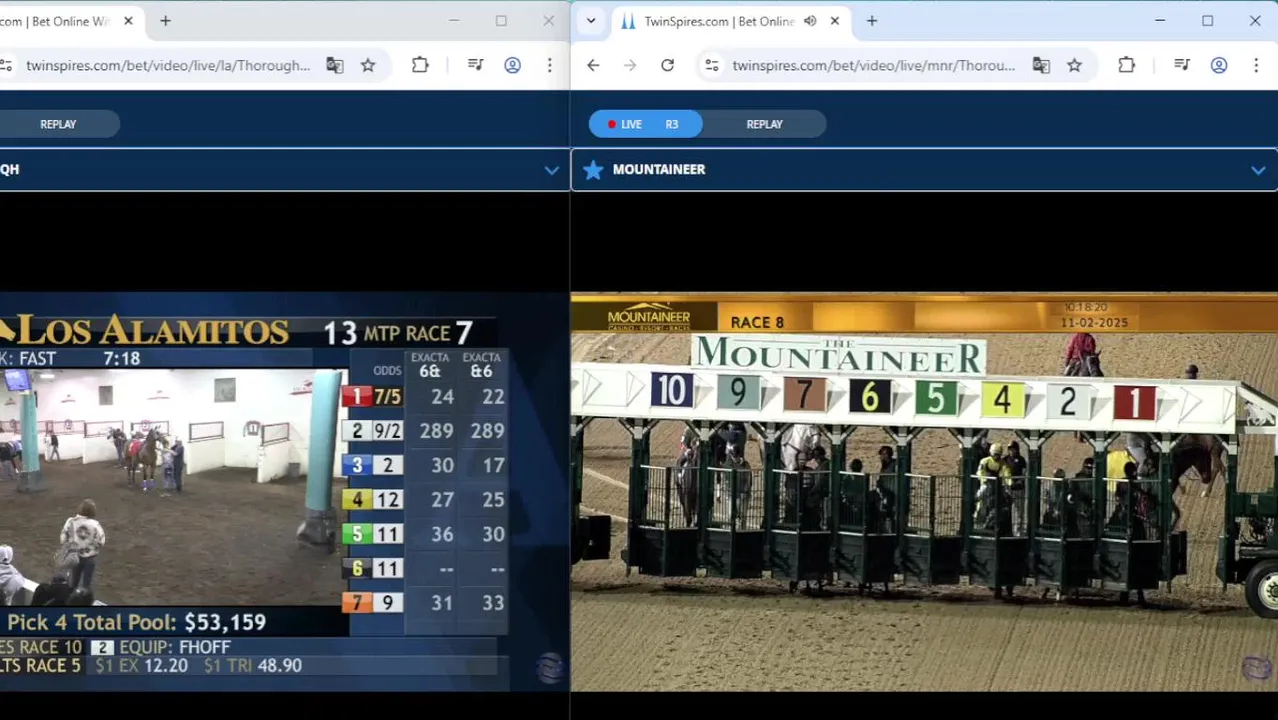
Task: Switch to REPLAY in right window
Action: click(764, 124)
